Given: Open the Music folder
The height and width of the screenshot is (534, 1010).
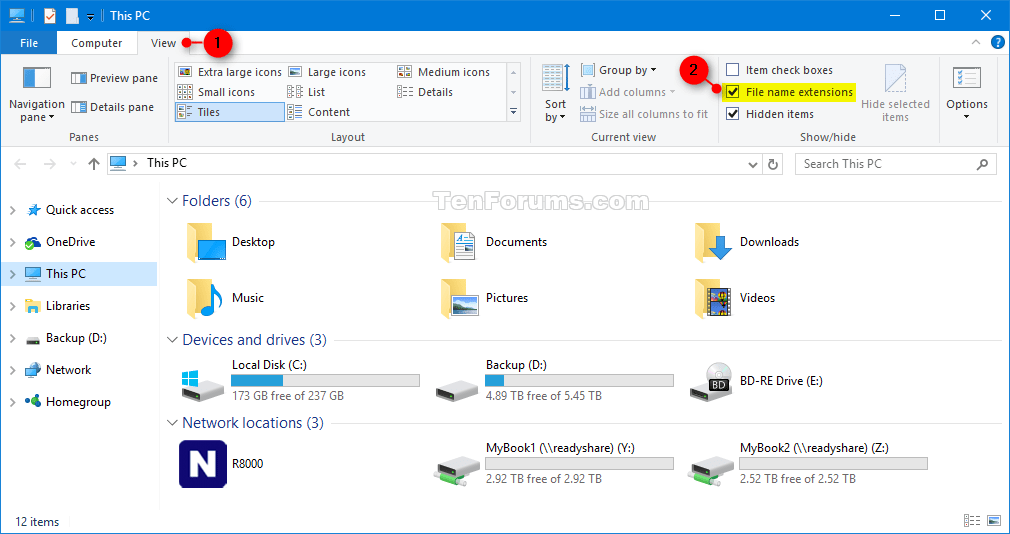Looking at the screenshot, I should coord(225,298).
